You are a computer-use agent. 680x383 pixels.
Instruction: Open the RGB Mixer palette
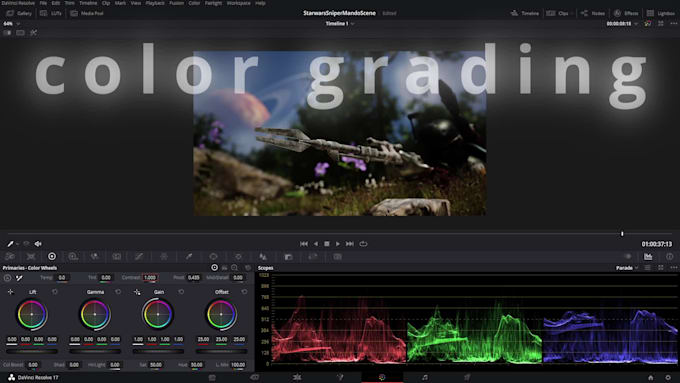click(x=95, y=257)
